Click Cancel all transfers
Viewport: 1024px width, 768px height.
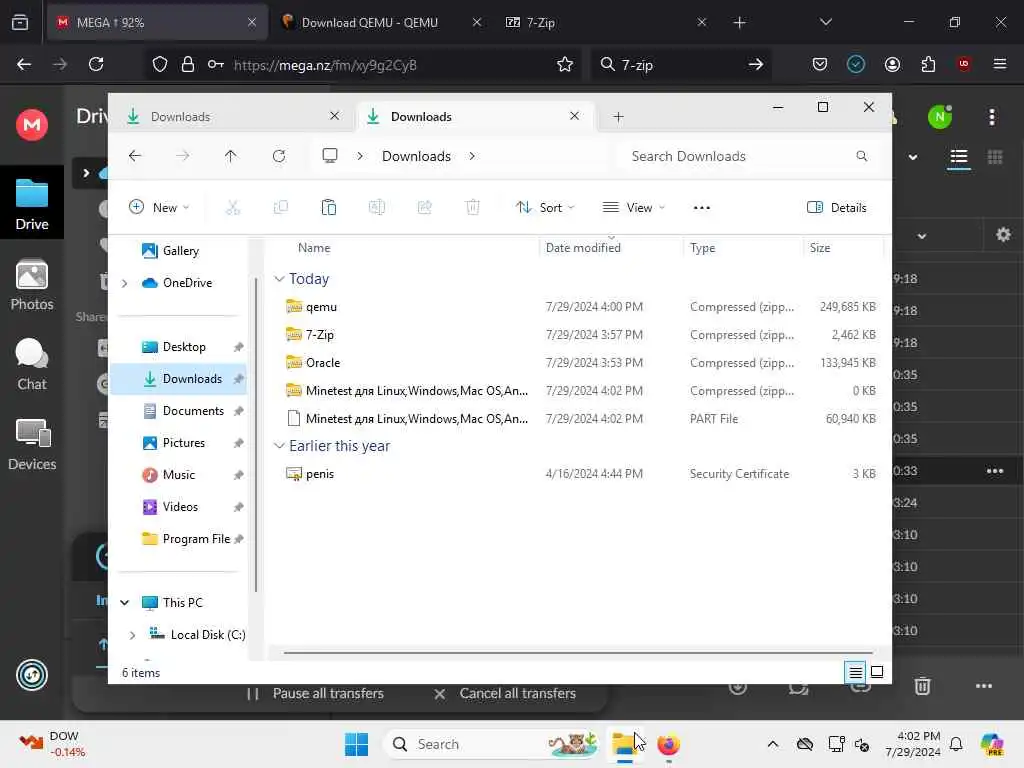[505, 694]
